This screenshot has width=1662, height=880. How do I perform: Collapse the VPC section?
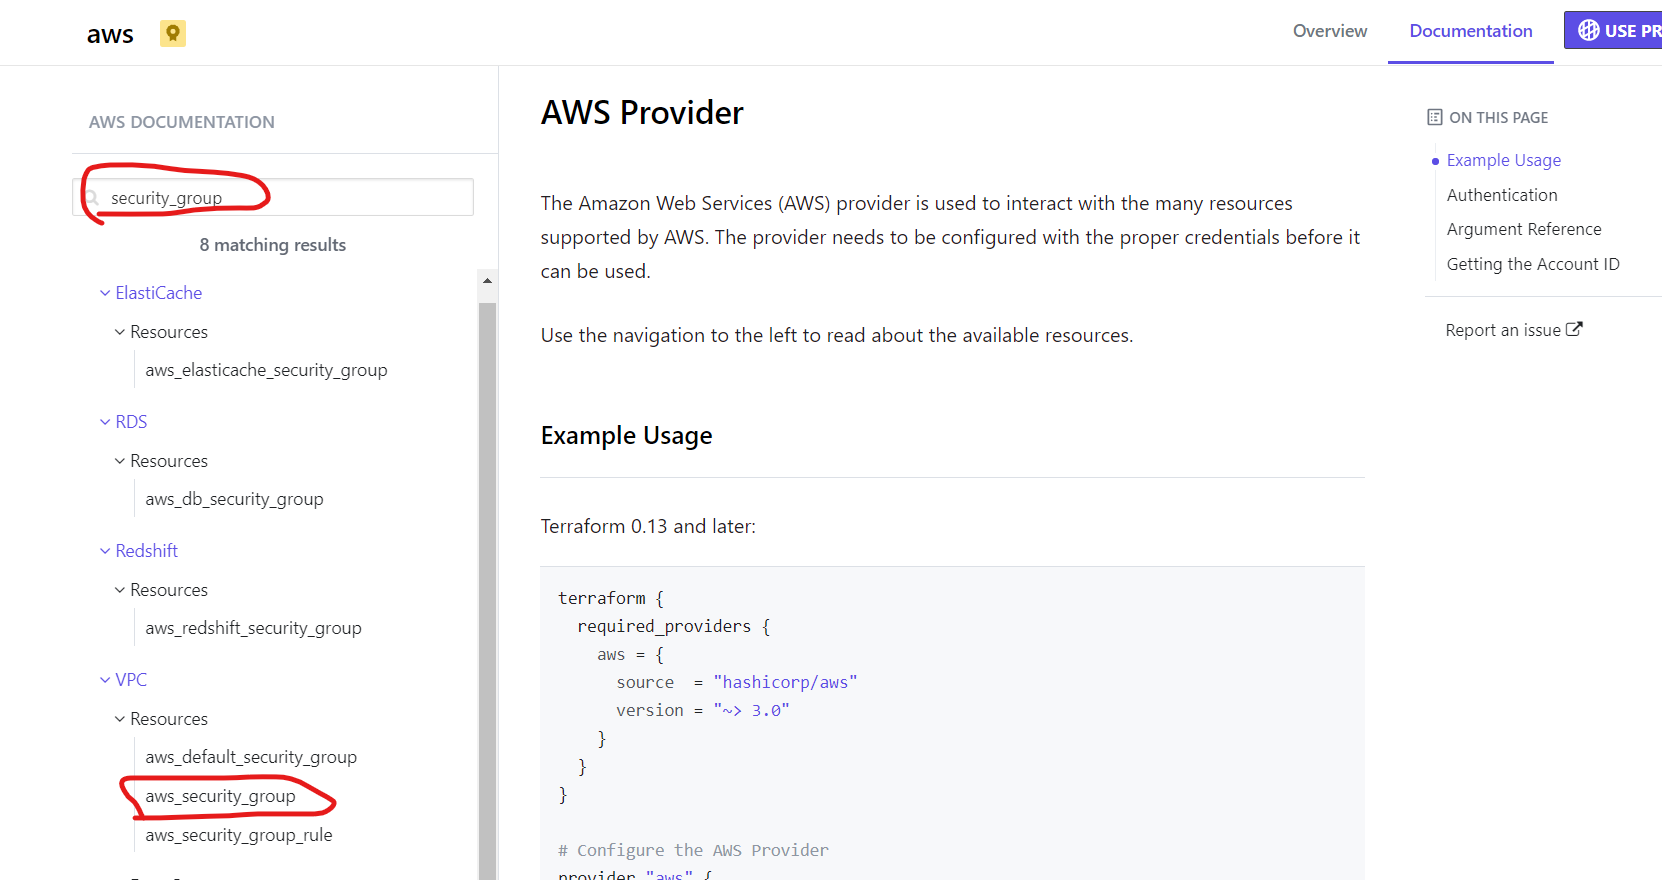tap(105, 680)
